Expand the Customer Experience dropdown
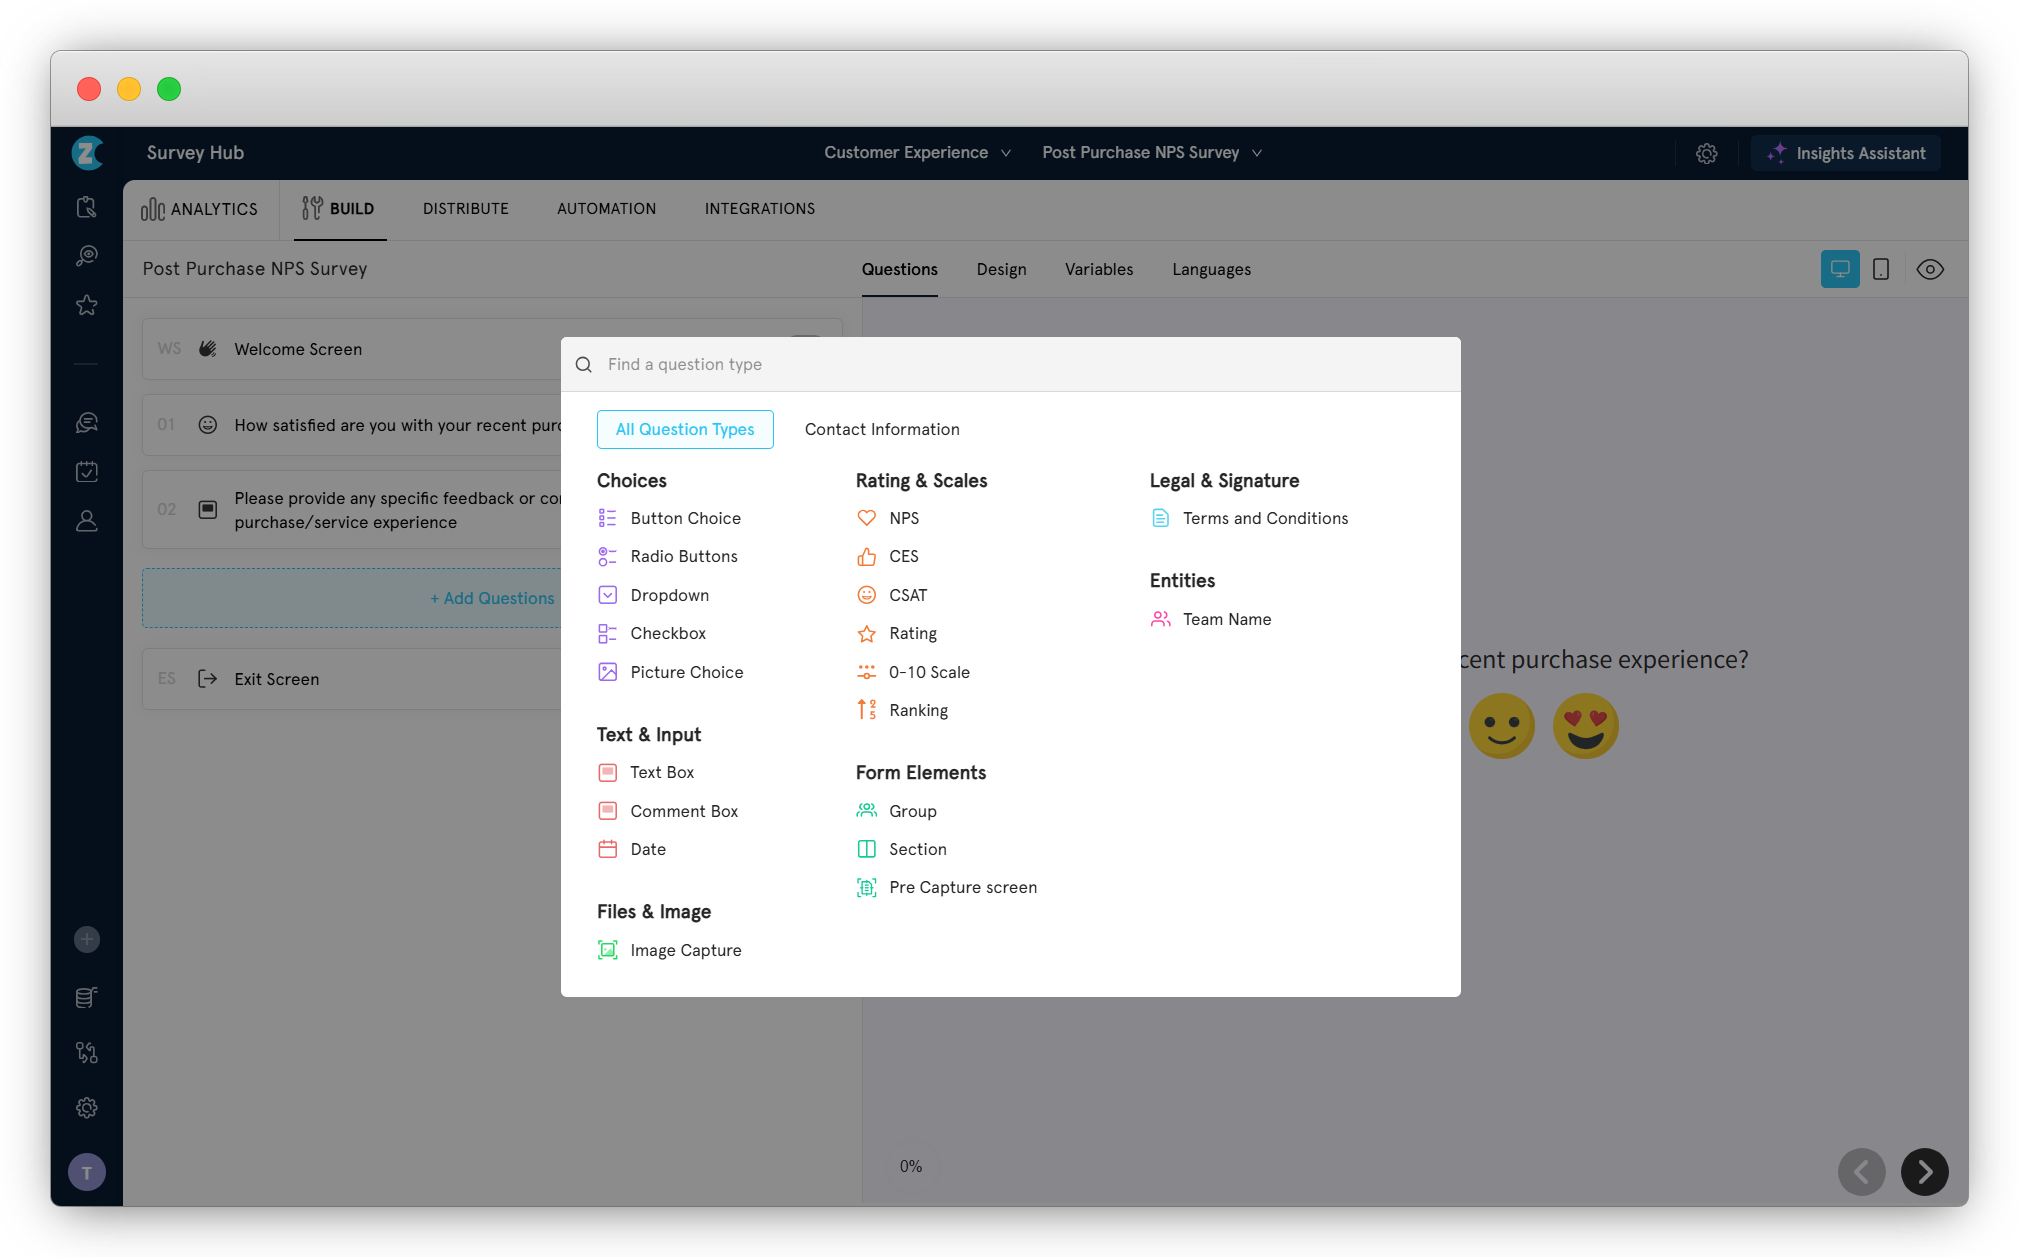Screen dimensions: 2019x1257 pos(917,152)
